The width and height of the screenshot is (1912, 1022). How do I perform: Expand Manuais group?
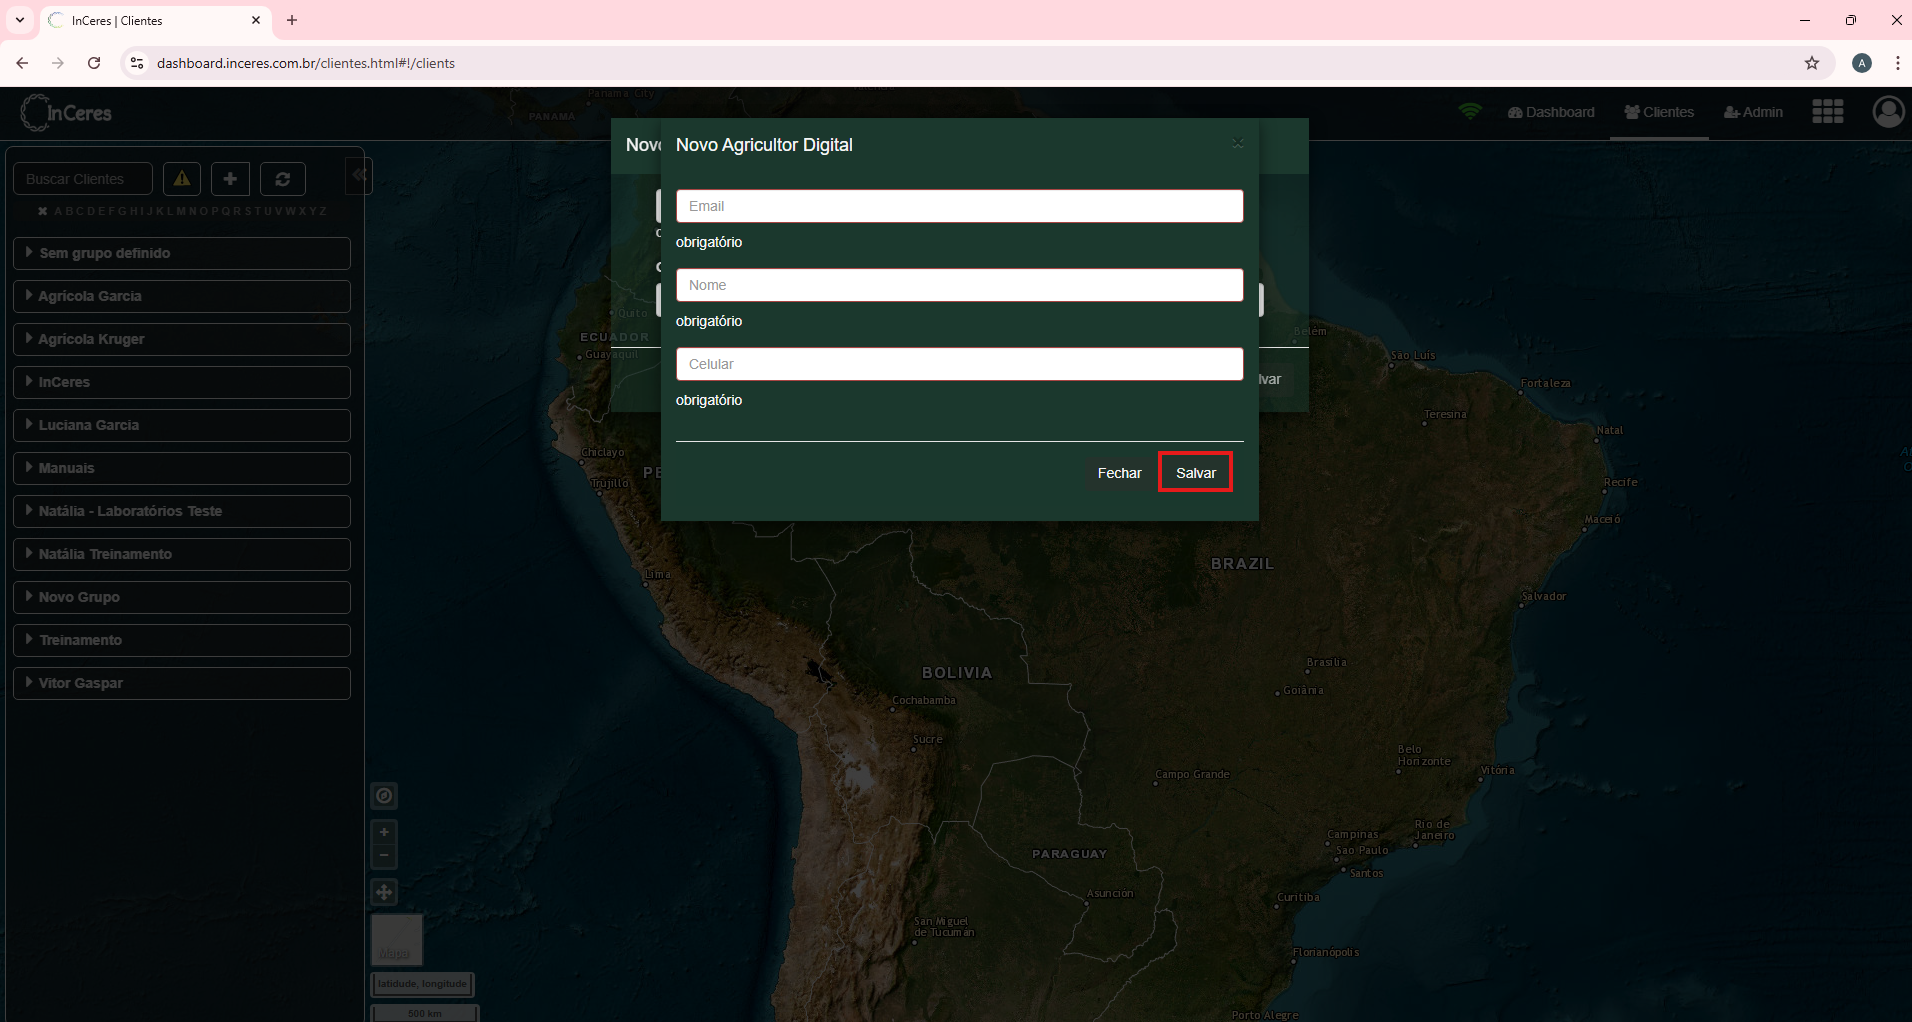click(182, 468)
